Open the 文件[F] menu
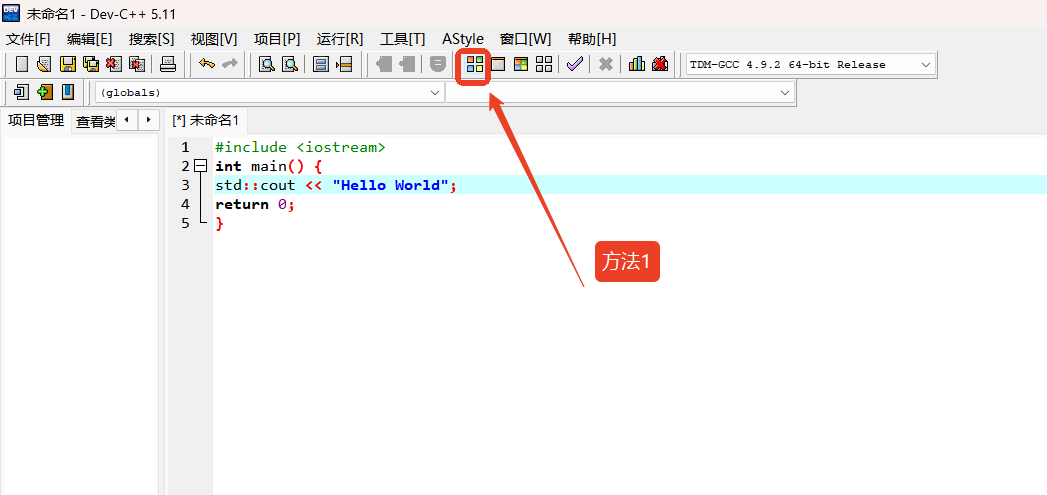The width and height of the screenshot is (1047, 495). pyautogui.click(x=28, y=39)
